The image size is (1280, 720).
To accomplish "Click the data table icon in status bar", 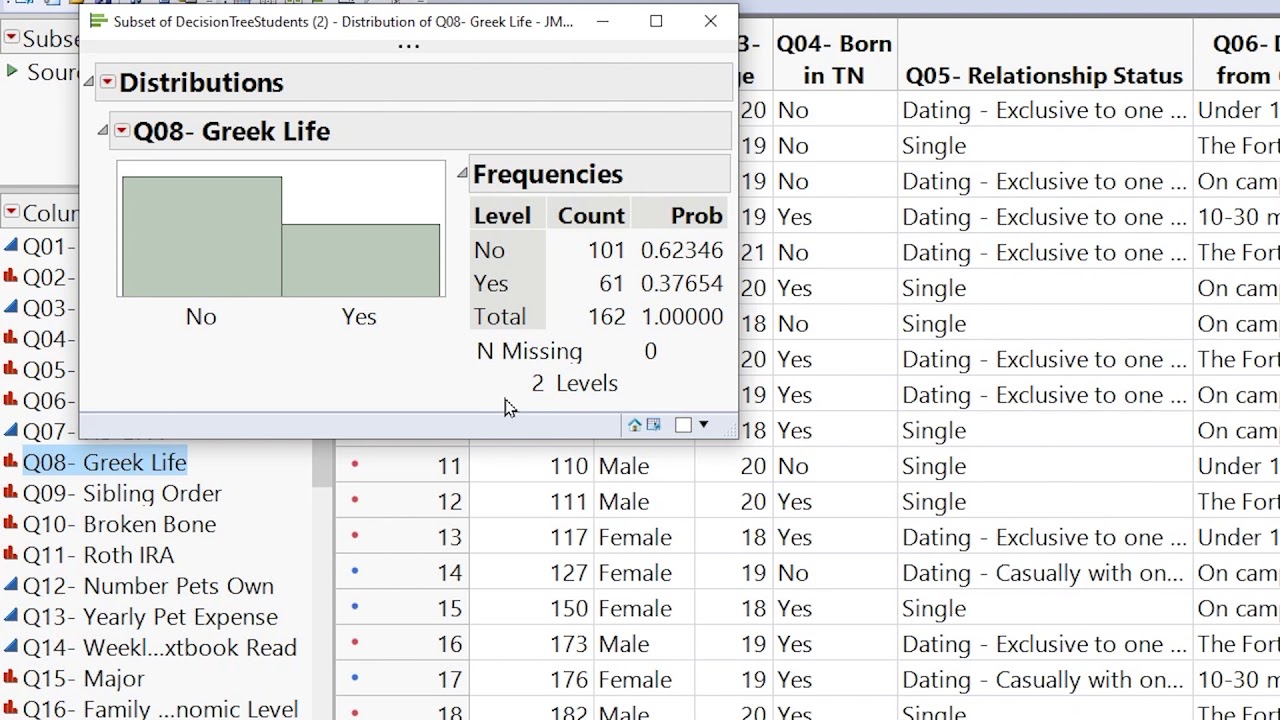I will pyautogui.click(x=654, y=425).
